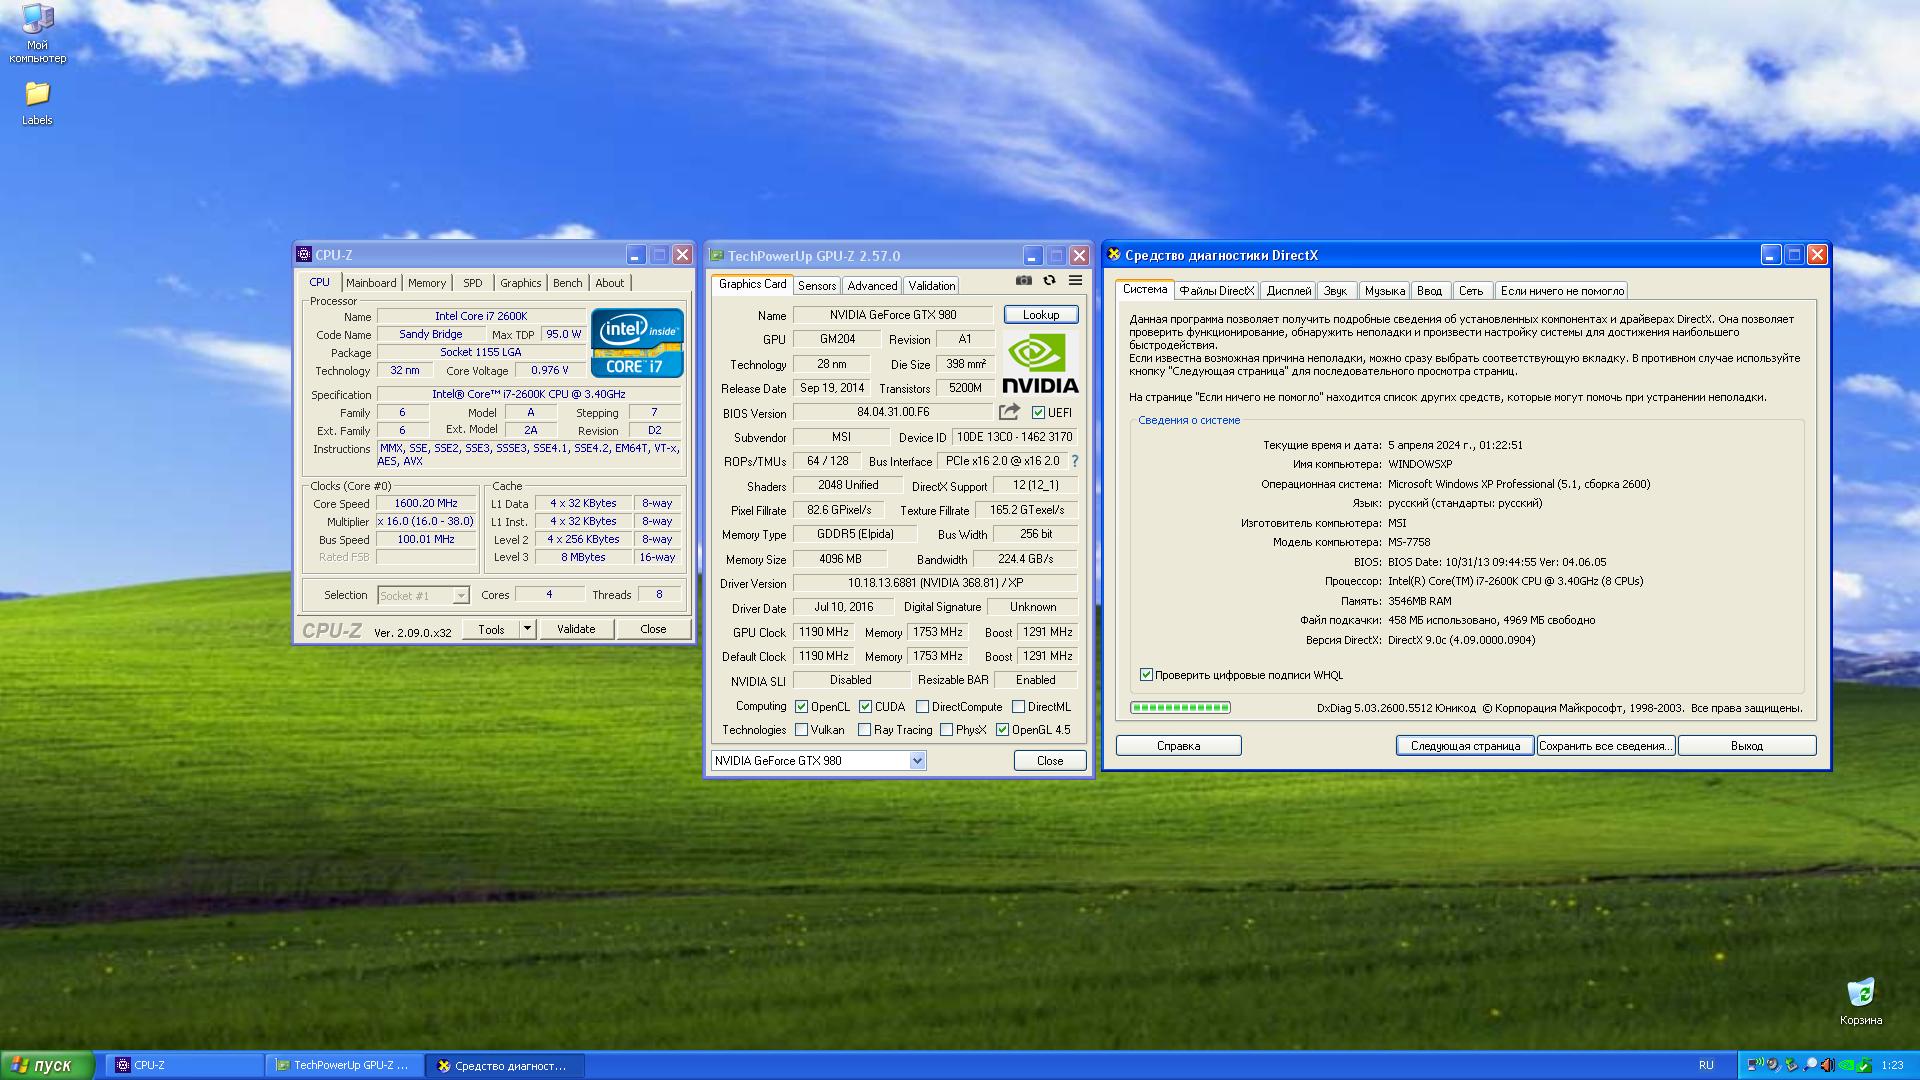Image resolution: width=1920 pixels, height=1080 pixels.
Task: Open the GPU selection dropdown in GPU-Z
Action: click(917, 761)
